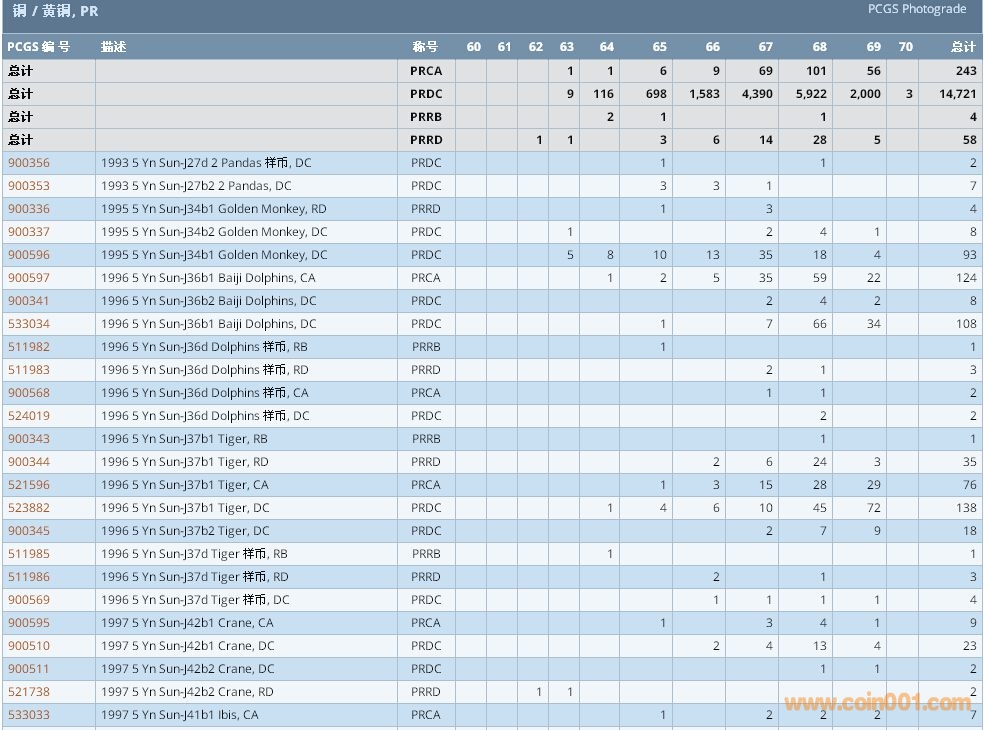Open coin number 521596

pos(29,485)
